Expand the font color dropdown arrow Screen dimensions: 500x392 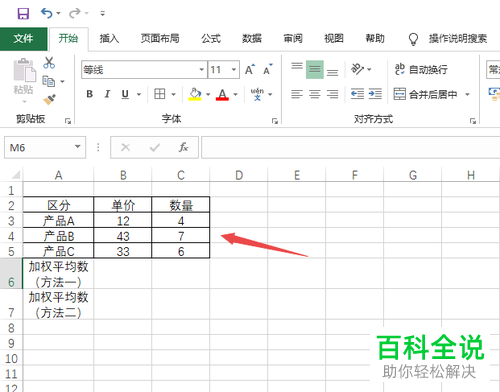coord(235,94)
